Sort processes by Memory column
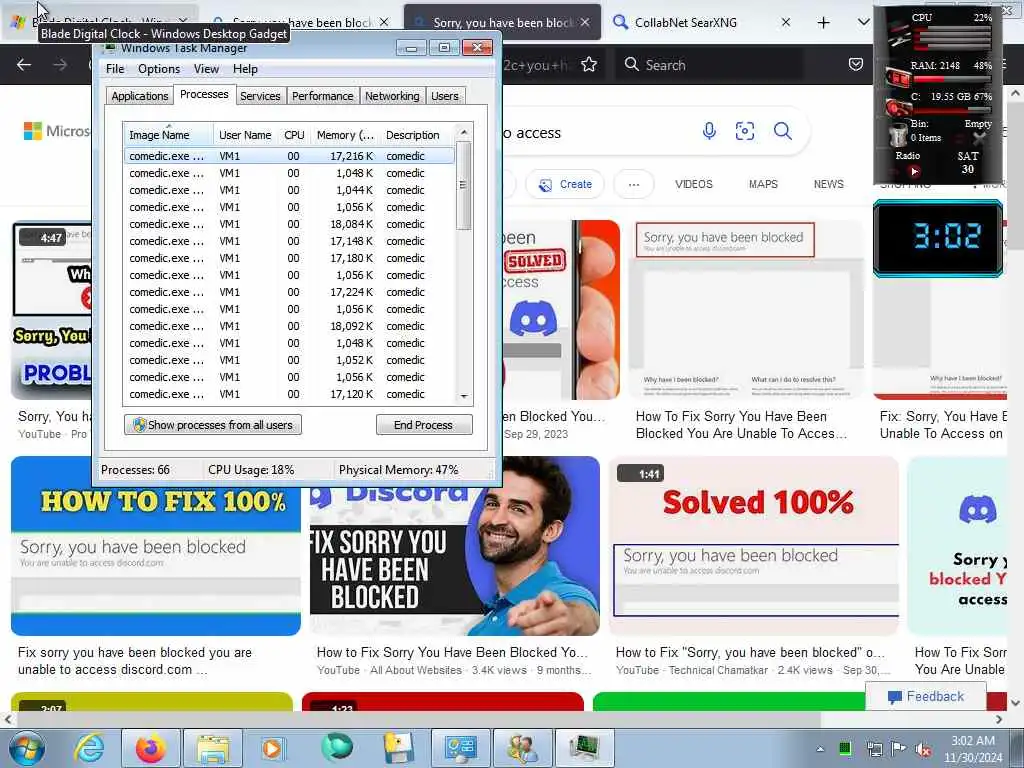The image size is (1024, 768). pos(345,135)
